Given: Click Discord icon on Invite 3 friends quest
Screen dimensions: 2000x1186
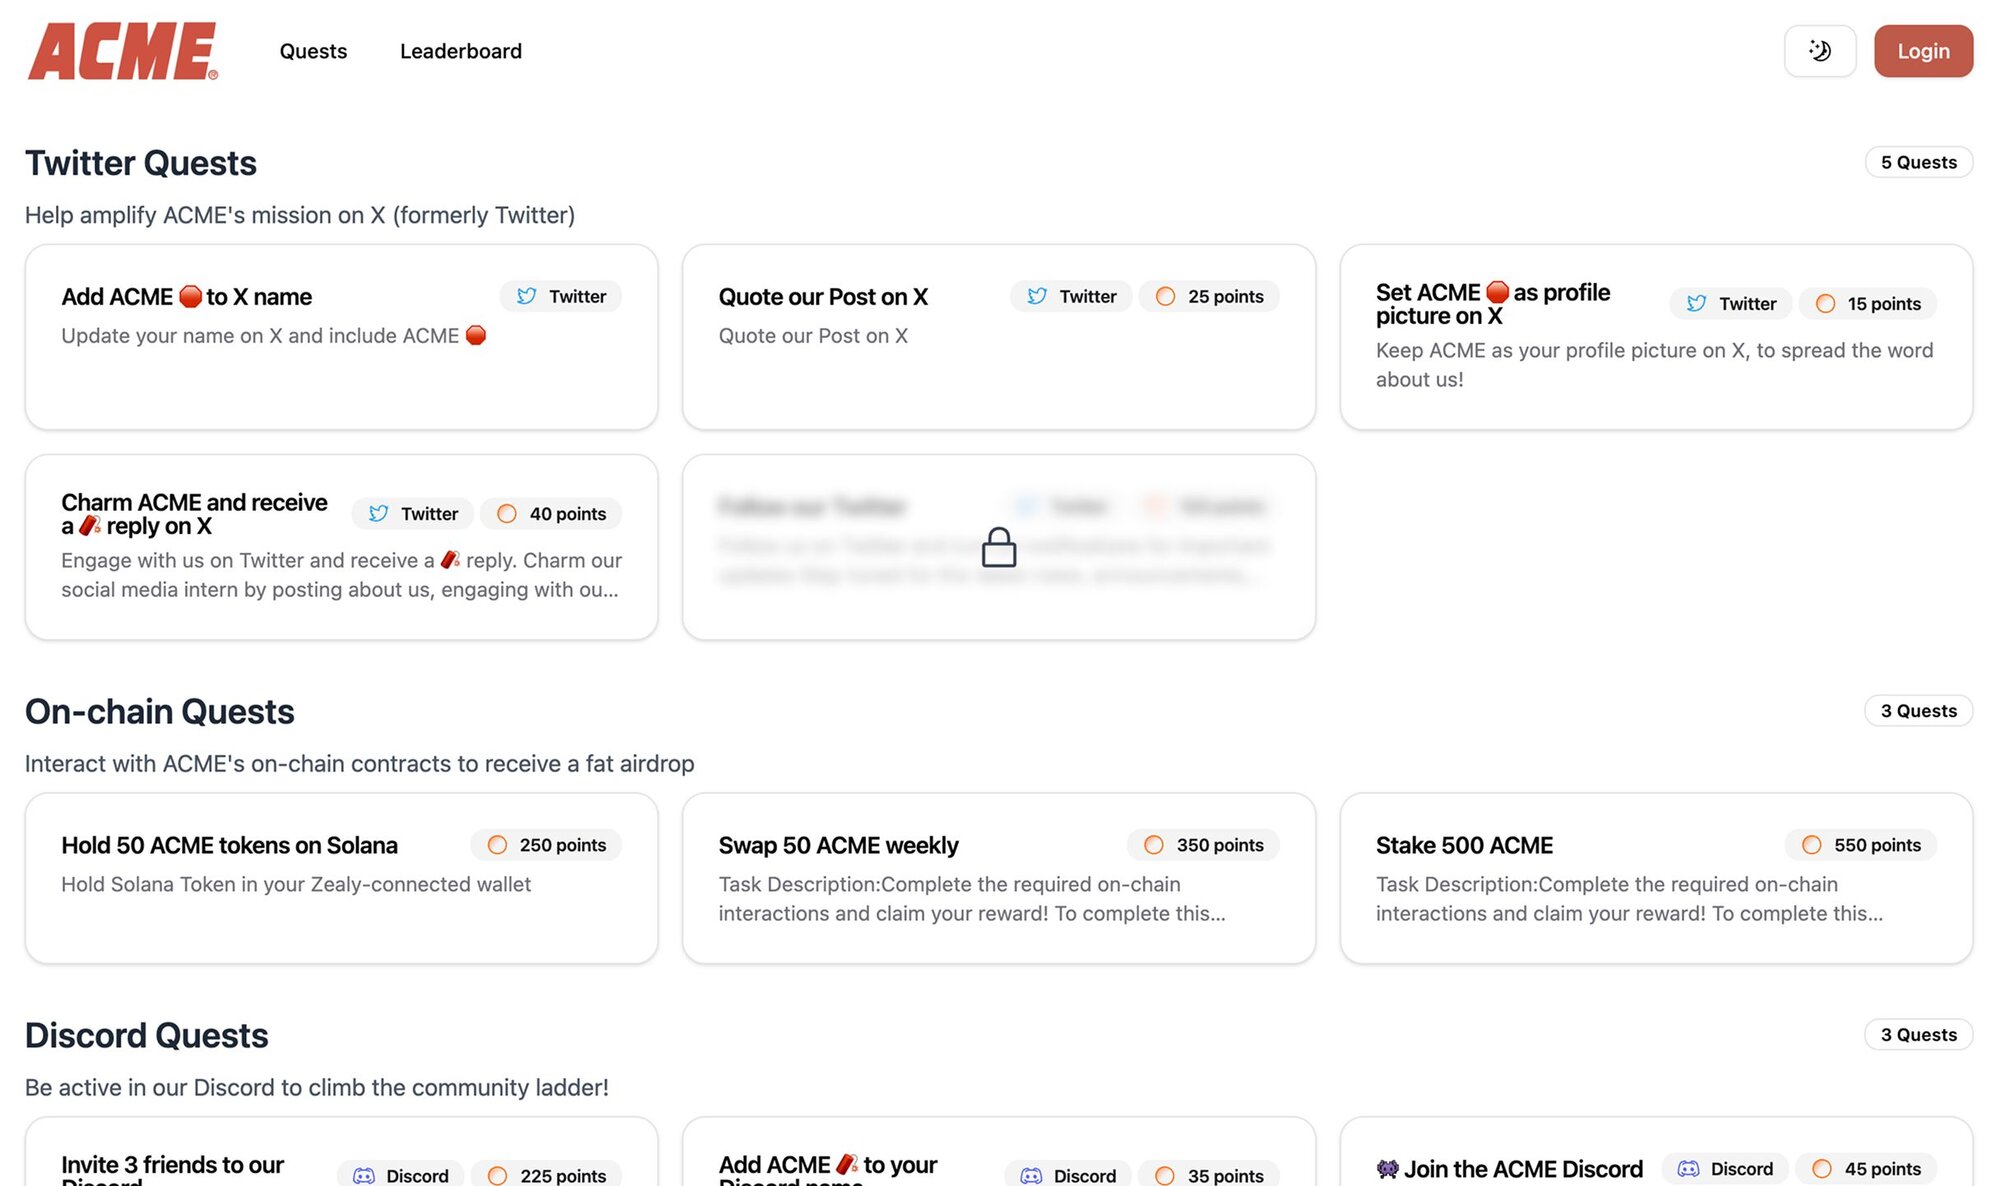Looking at the screenshot, I should [x=364, y=1176].
